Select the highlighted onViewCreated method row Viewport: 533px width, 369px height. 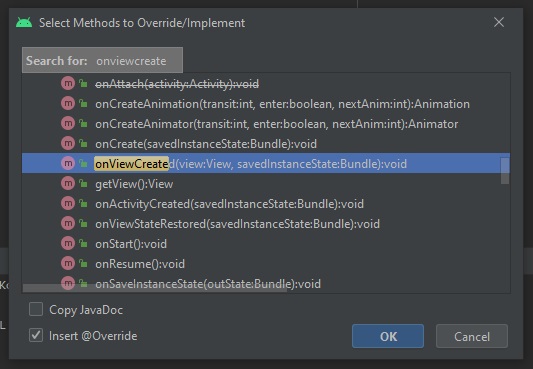[x=266, y=163]
